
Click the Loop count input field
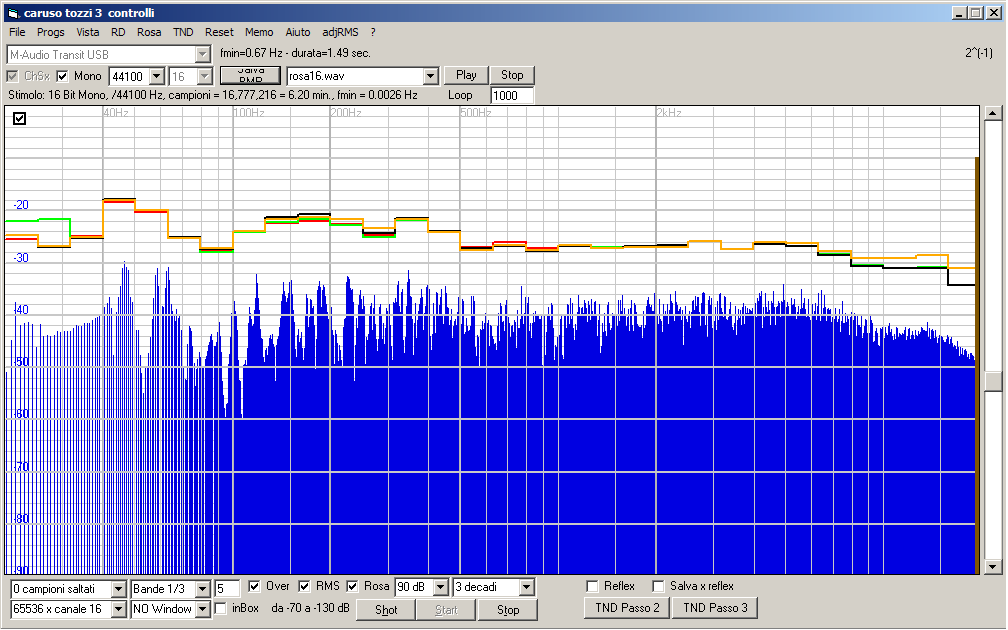(512, 96)
